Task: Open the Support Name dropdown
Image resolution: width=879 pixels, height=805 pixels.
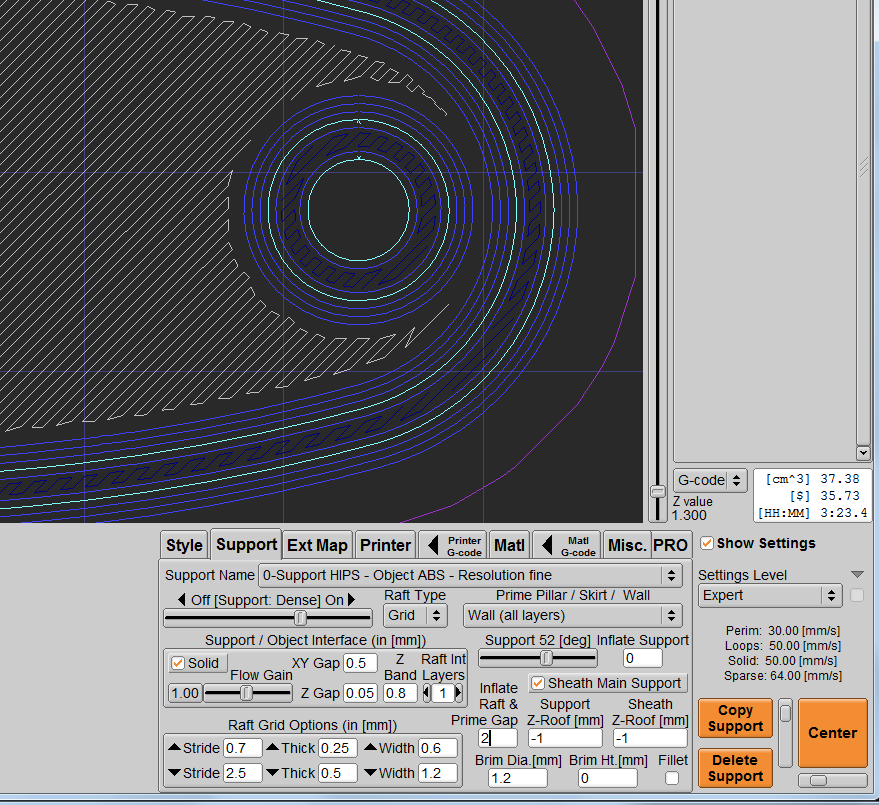Action: coord(470,575)
